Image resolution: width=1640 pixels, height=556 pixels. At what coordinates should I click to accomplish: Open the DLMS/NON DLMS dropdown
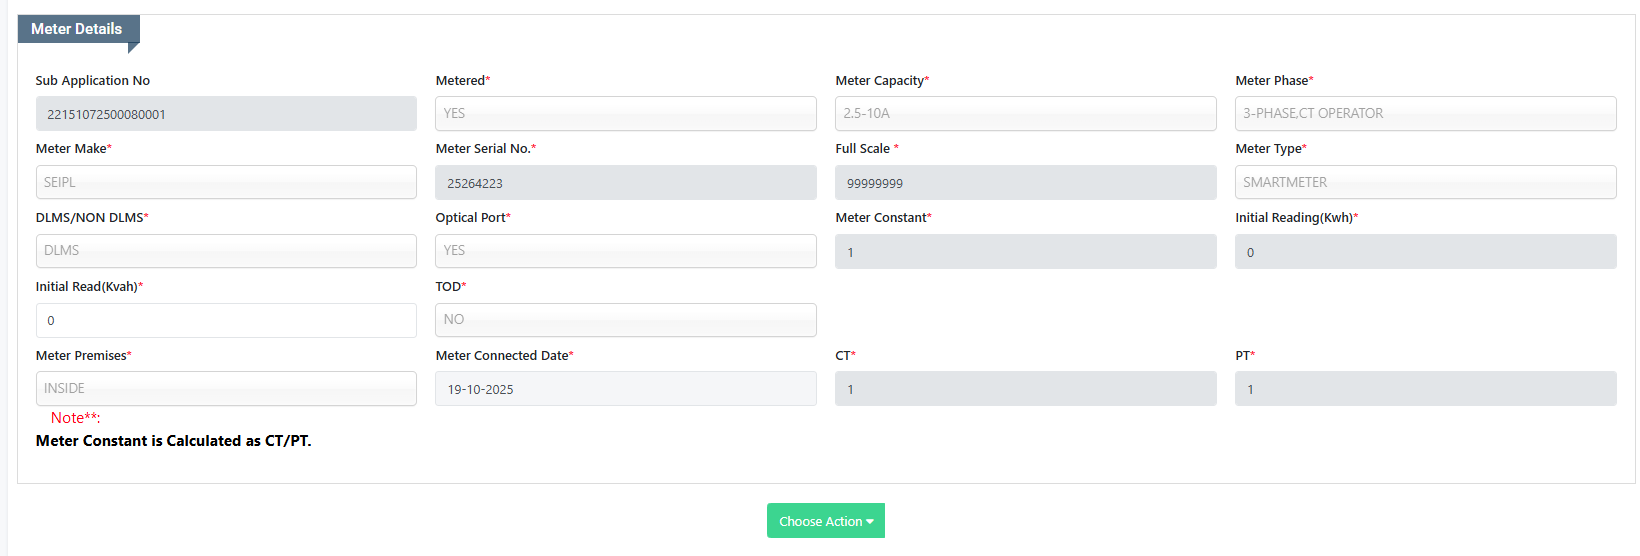[226, 251]
